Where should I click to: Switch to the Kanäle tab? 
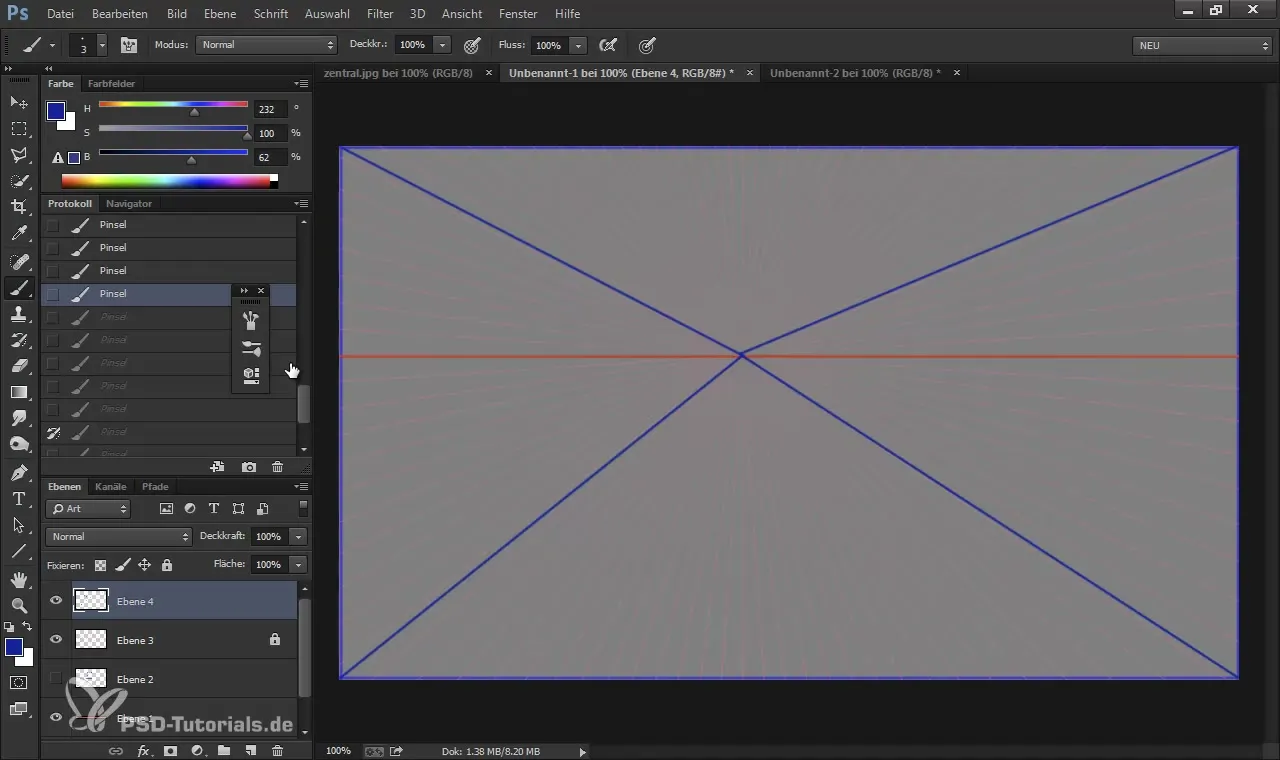click(x=110, y=487)
